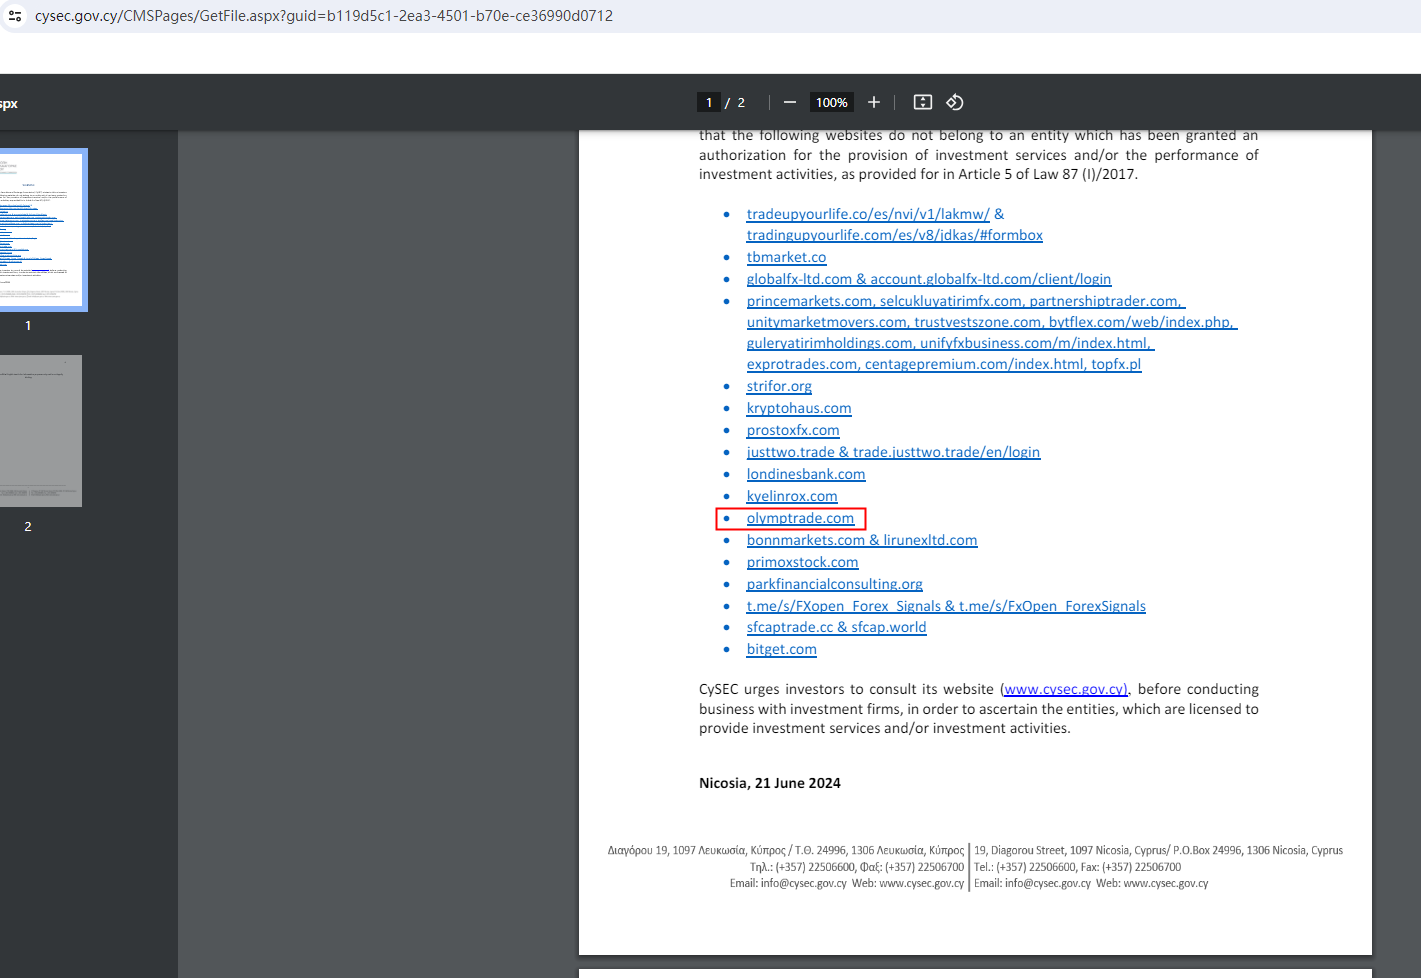Click the 100% zoom level field
This screenshot has width=1421, height=978.
click(832, 102)
